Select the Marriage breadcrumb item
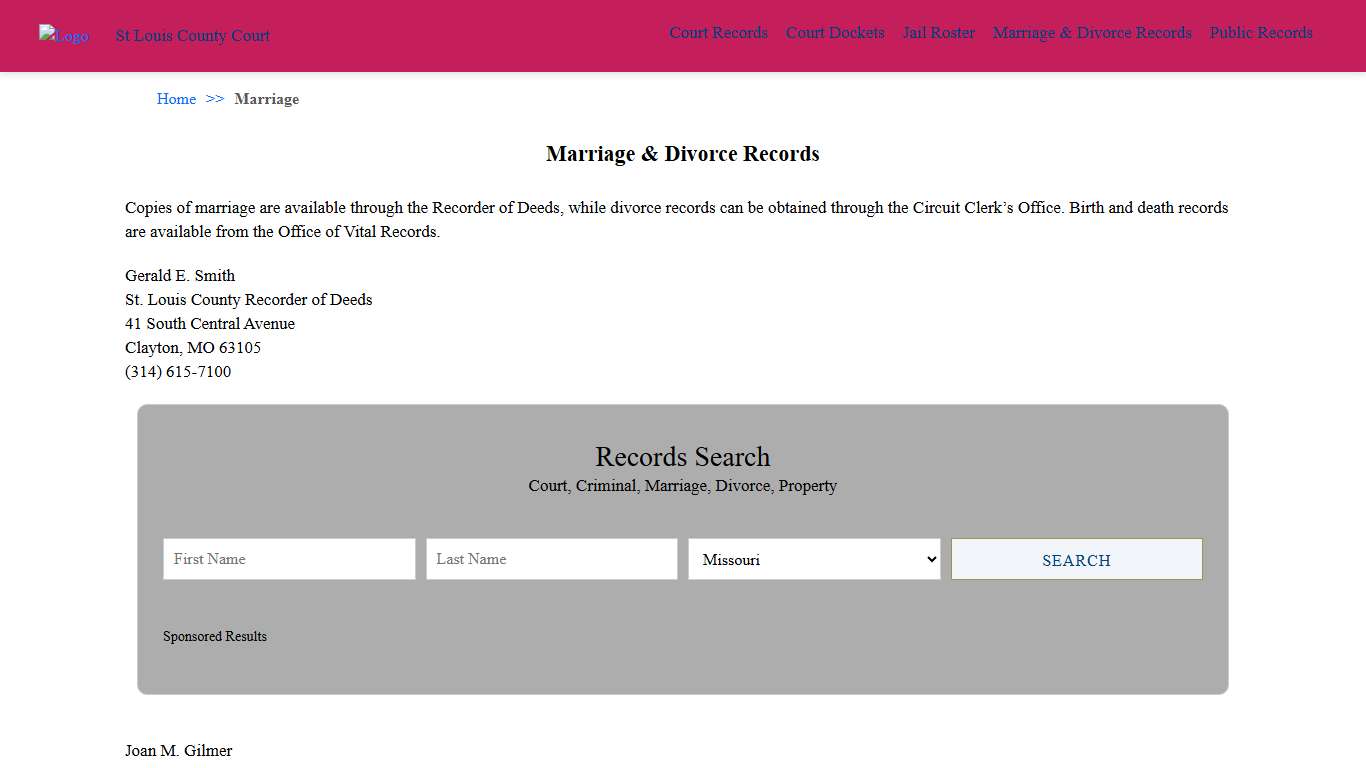The width and height of the screenshot is (1366, 768). pyautogui.click(x=266, y=99)
